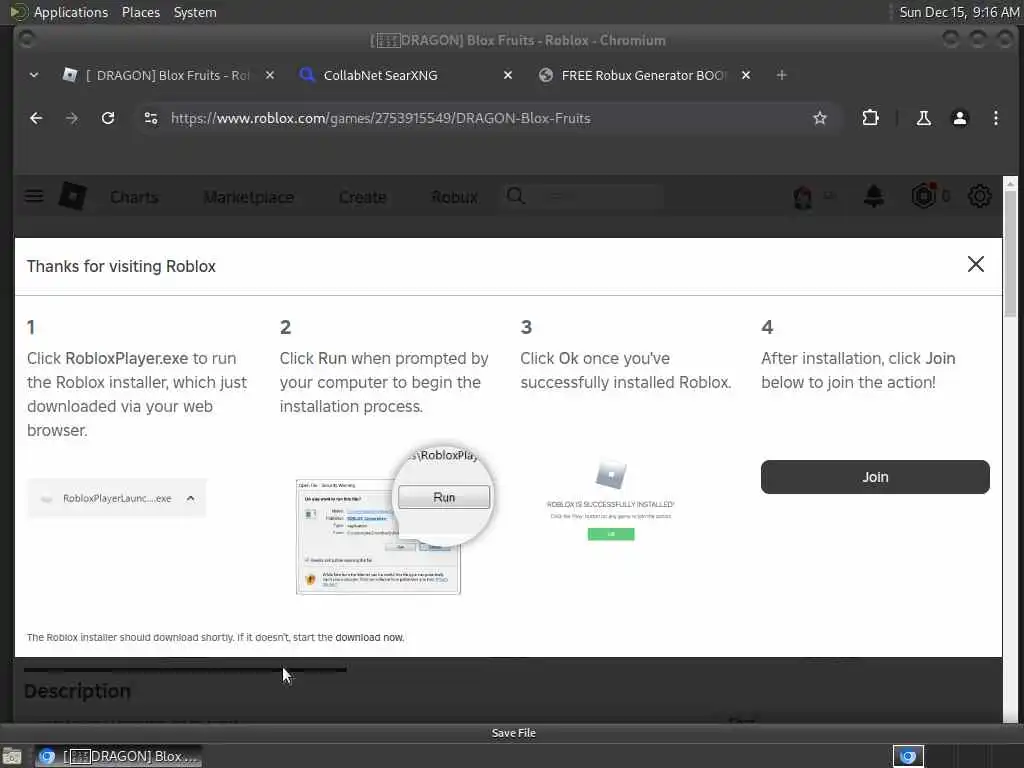Click the 'download now' link
1024x768 pixels.
pyautogui.click(x=370, y=637)
